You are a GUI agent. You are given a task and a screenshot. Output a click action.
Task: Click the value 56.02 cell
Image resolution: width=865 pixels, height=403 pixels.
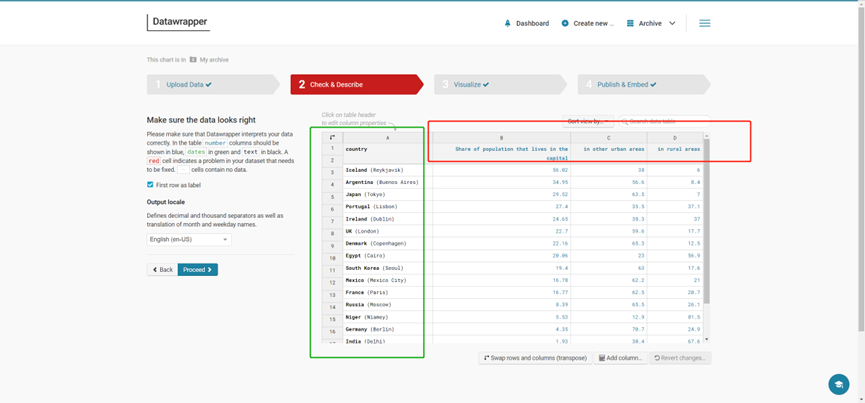click(501, 170)
